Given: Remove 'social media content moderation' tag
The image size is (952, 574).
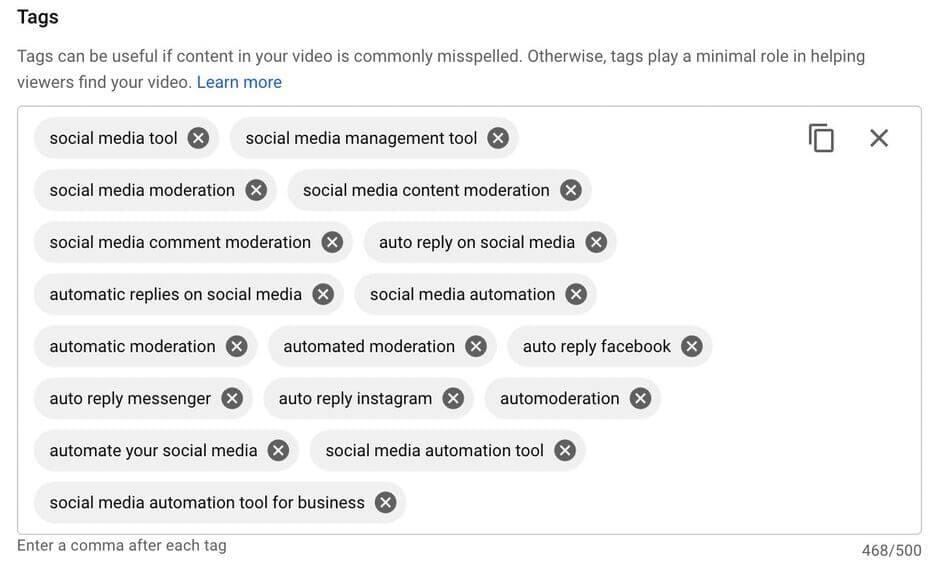Looking at the screenshot, I should (x=570, y=190).
